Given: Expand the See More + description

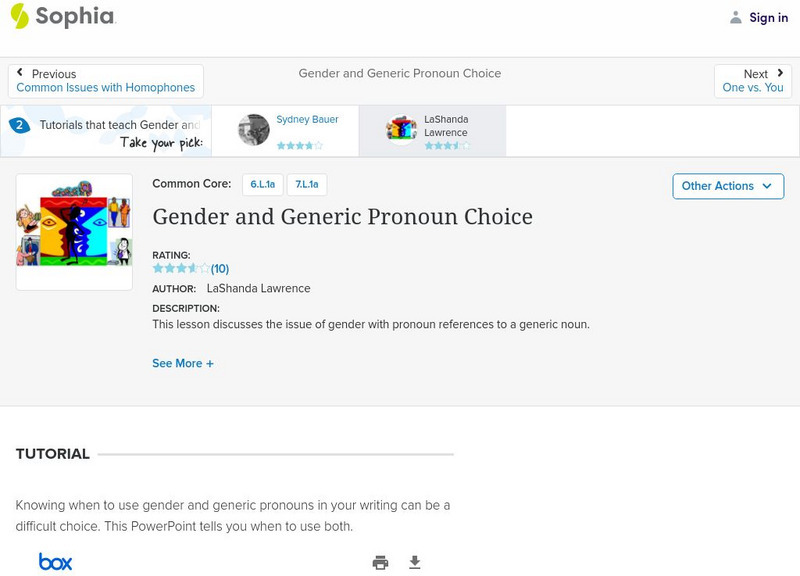Looking at the screenshot, I should point(183,364).
